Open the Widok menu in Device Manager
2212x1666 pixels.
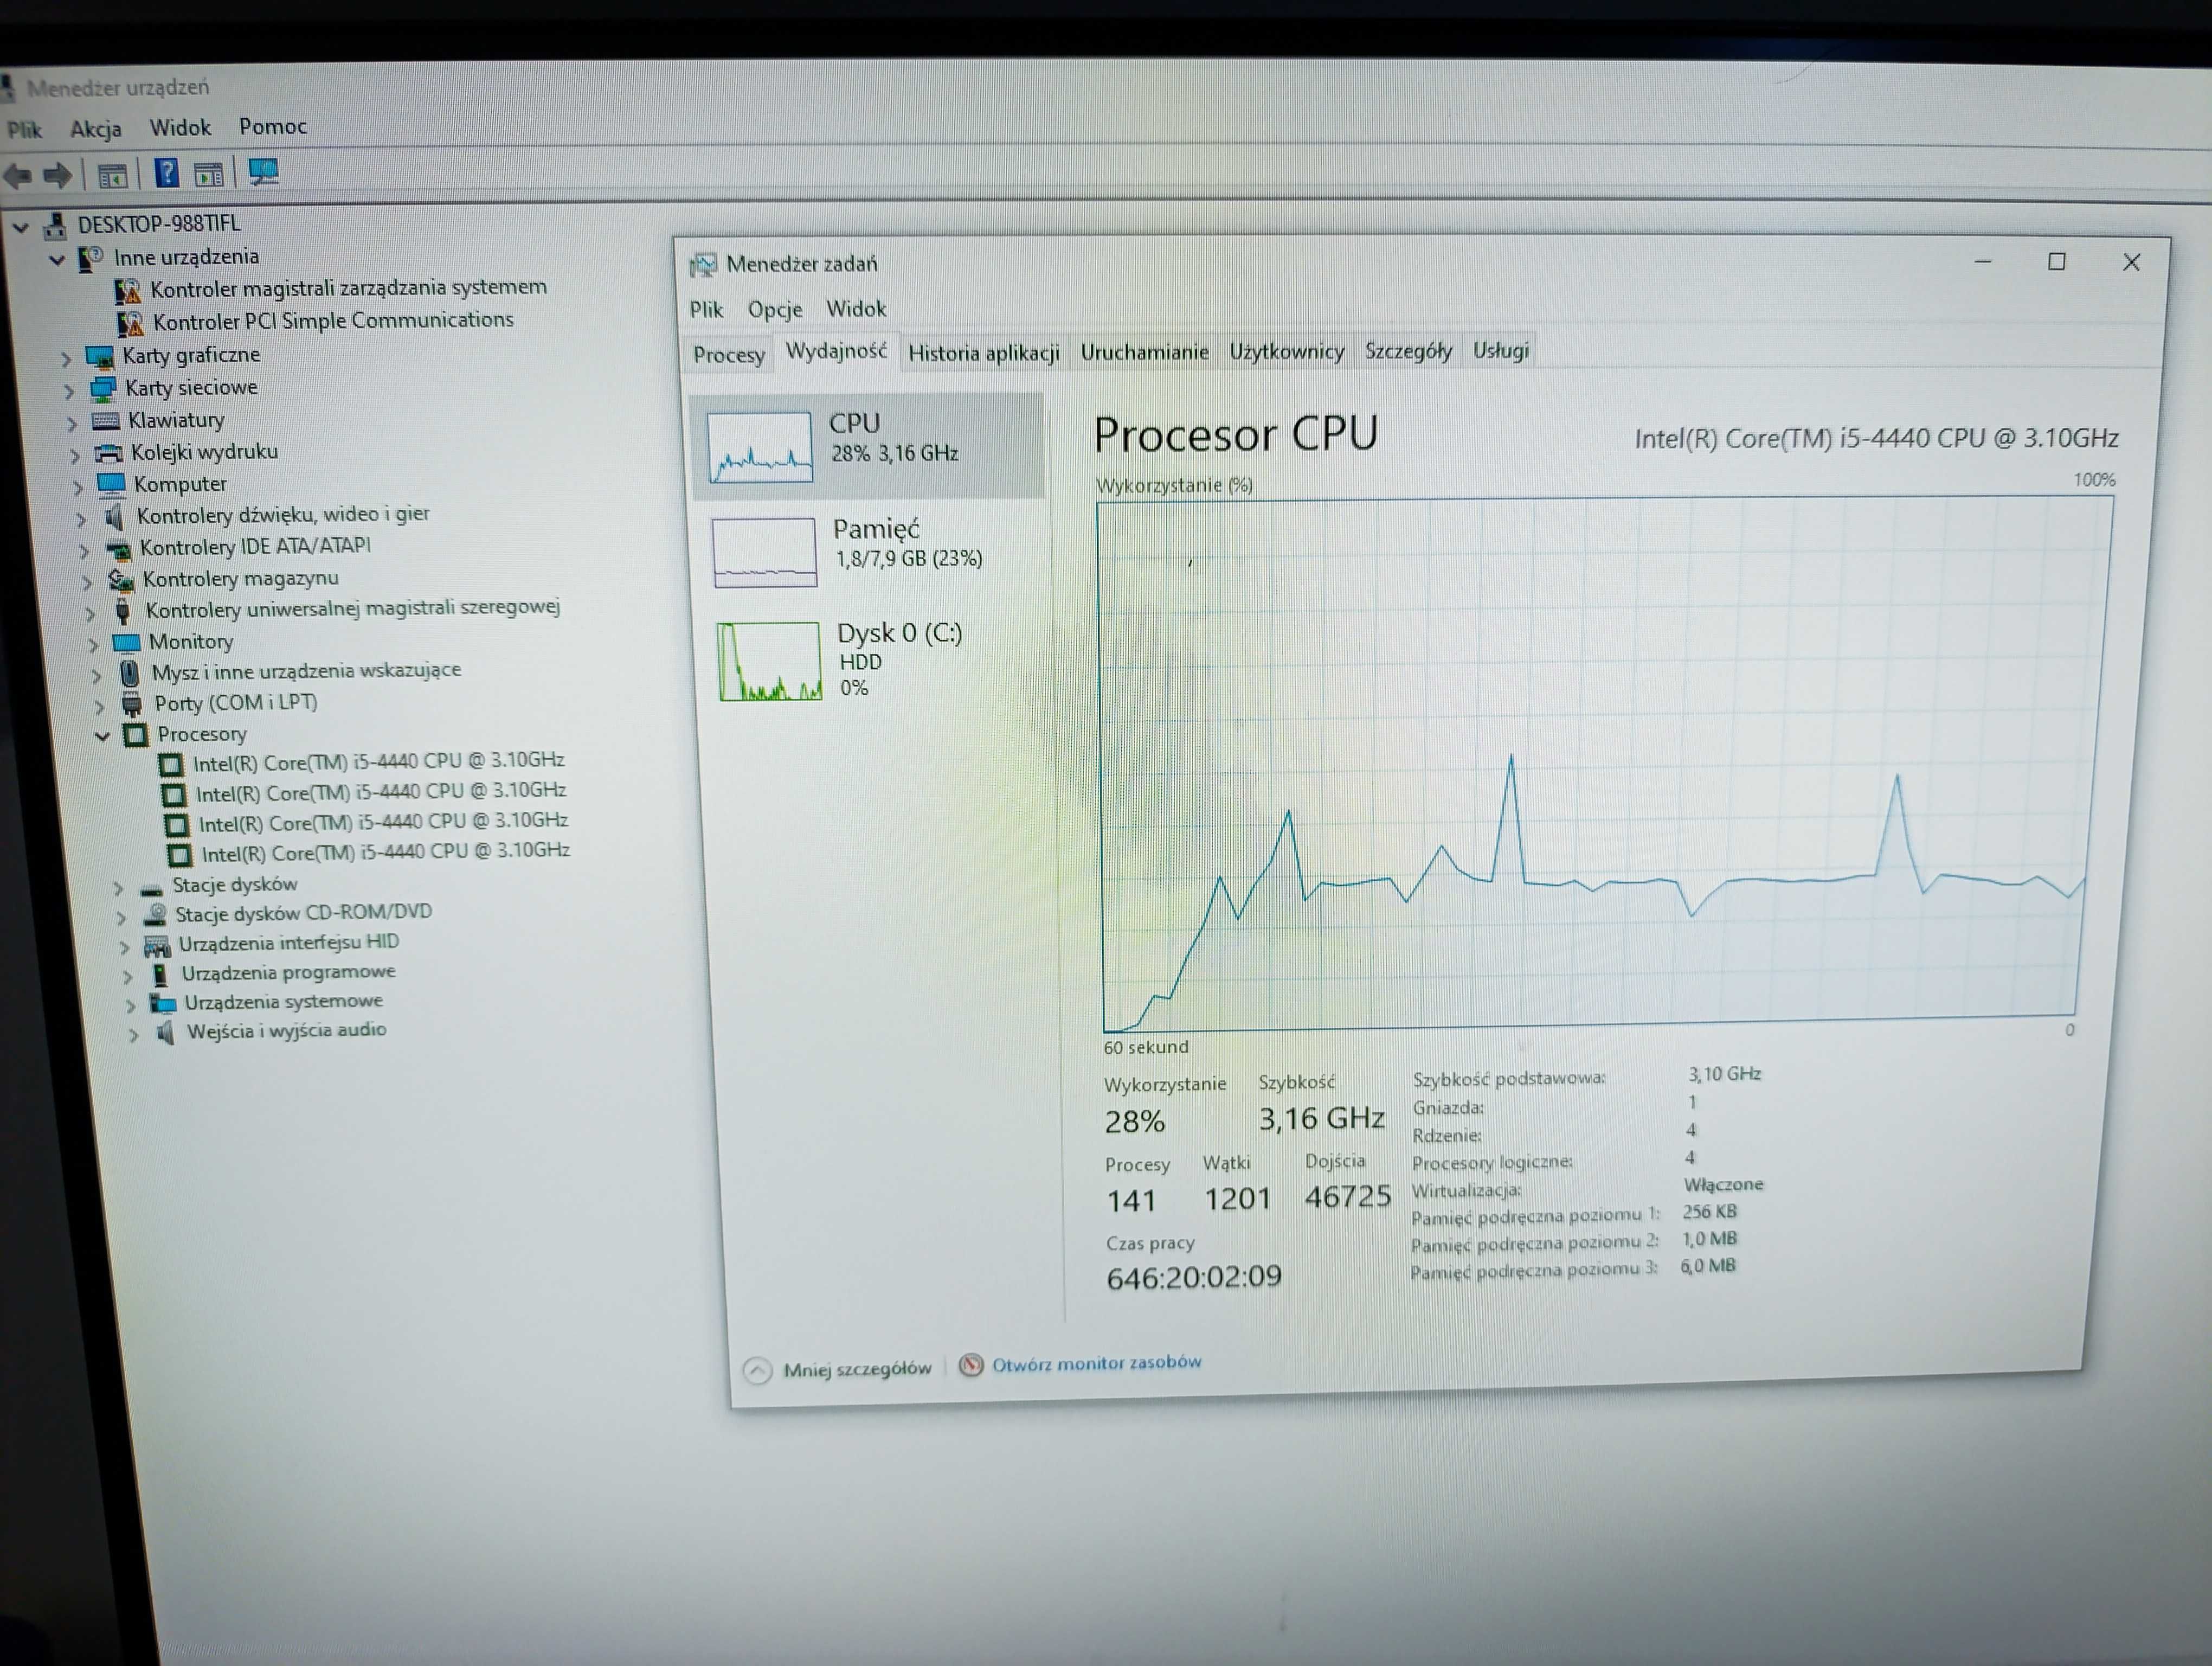click(x=180, y=128)
